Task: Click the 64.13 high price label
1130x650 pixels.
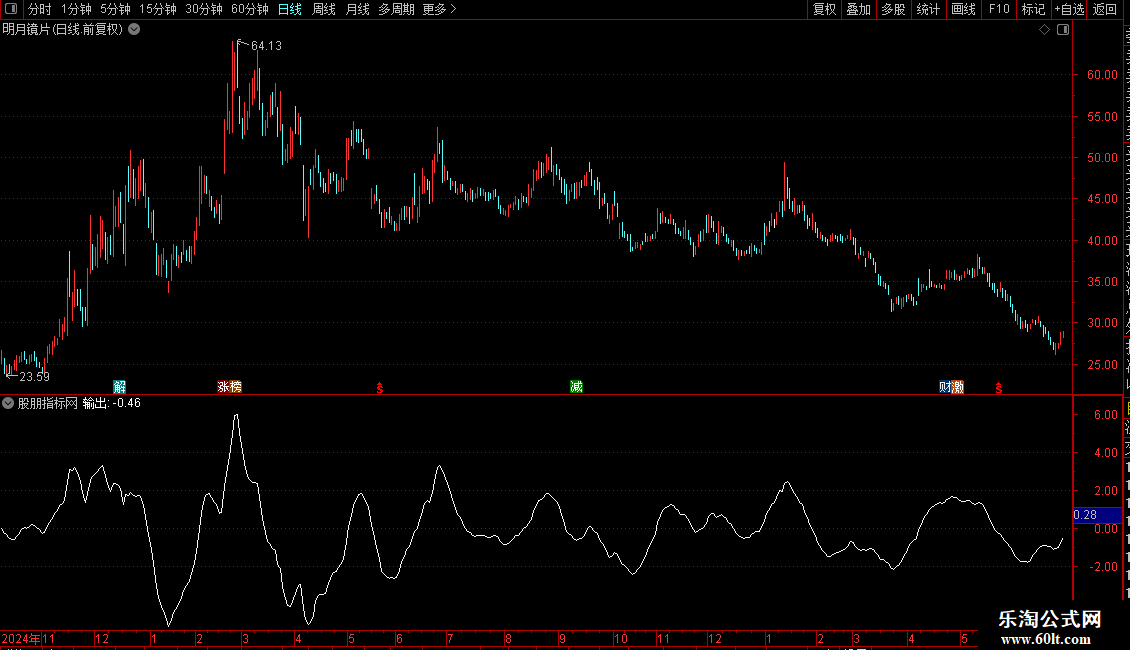Action: pos(266,46)
